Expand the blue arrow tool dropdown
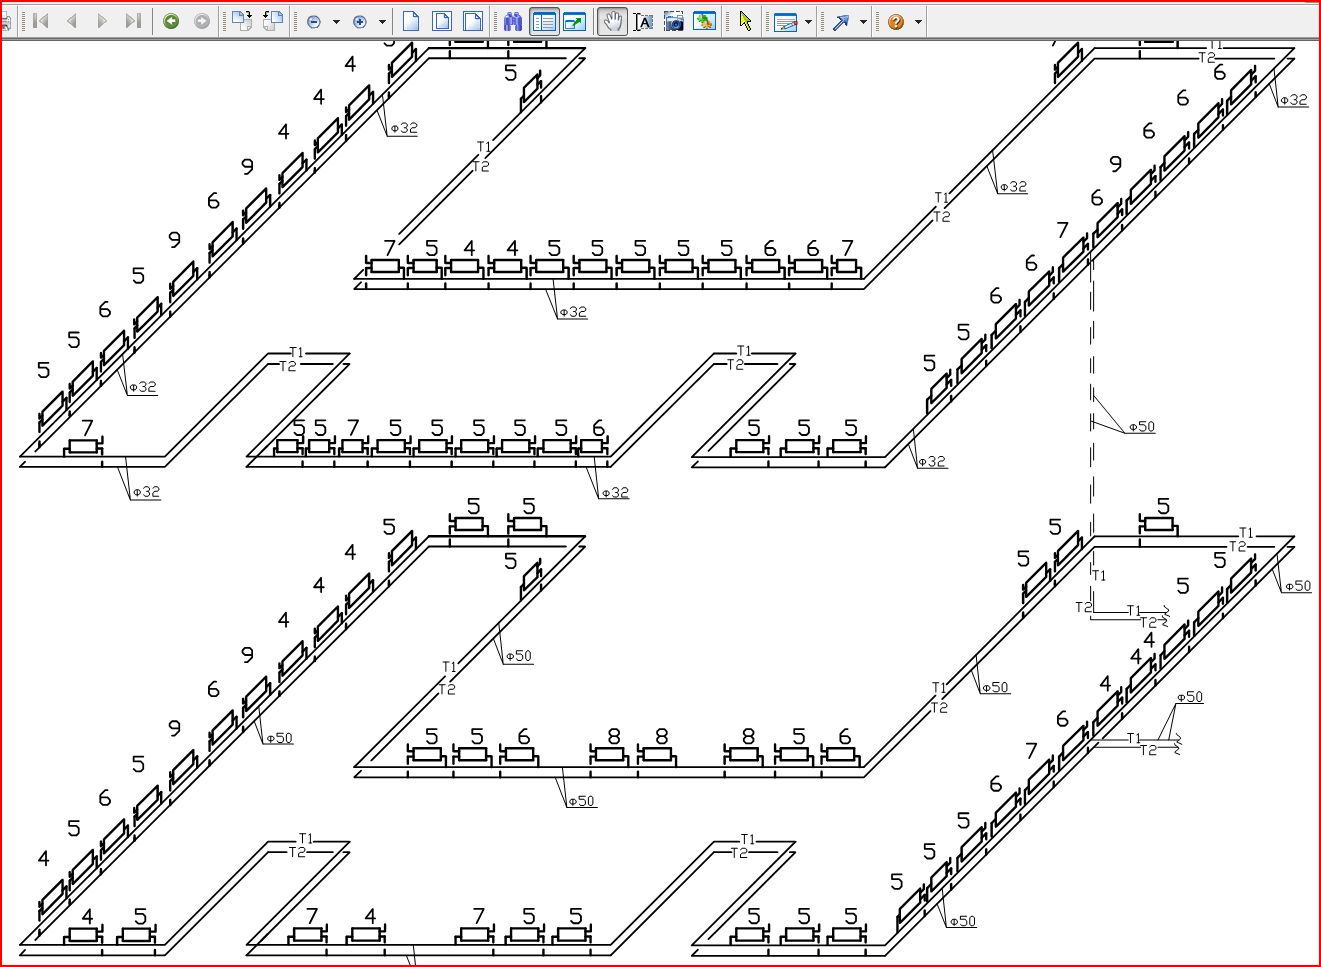The width and height of the screenshot is (1321, 967). (864, 21)
